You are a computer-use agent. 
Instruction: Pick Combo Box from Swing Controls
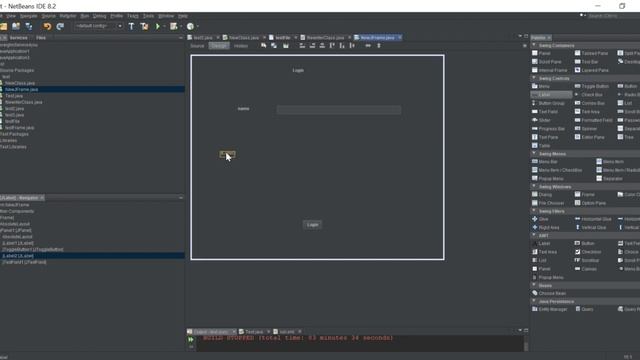point(589,103)
